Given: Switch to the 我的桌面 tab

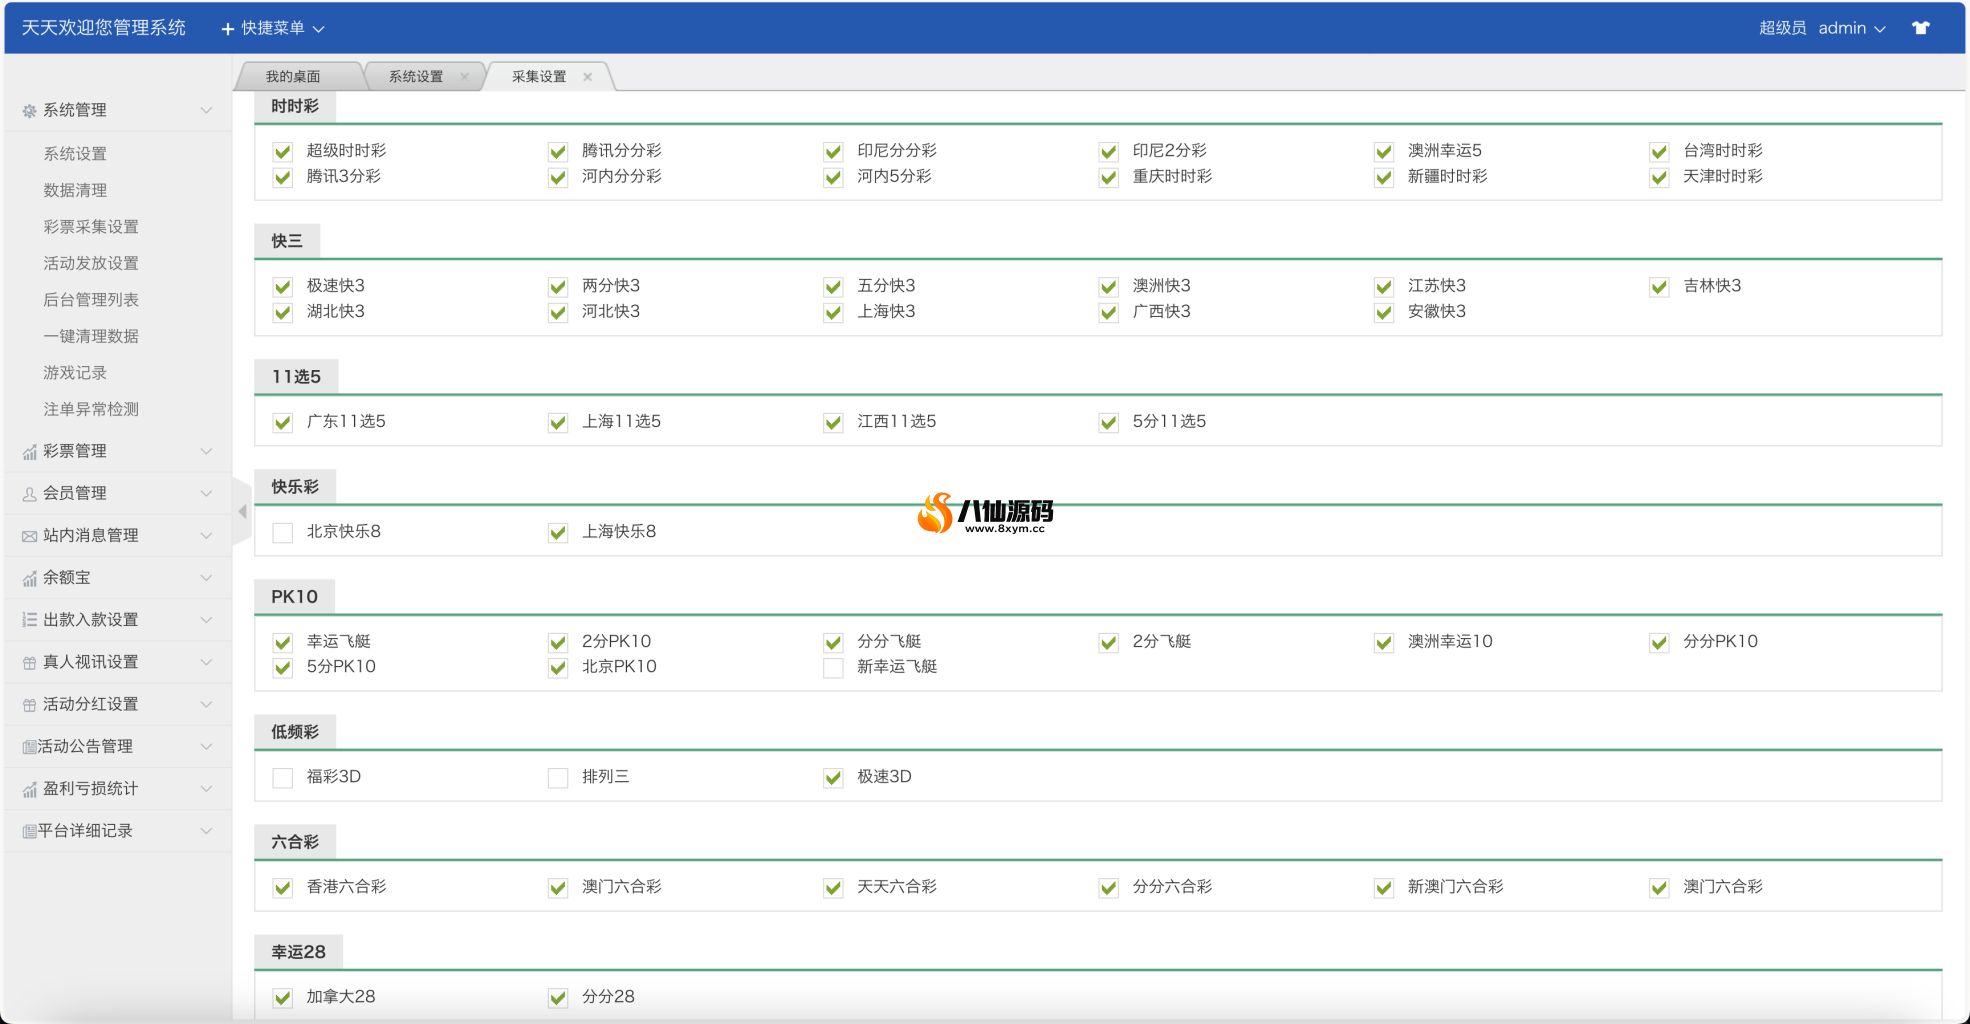Looking at the screenshot, I should point(293,76).
